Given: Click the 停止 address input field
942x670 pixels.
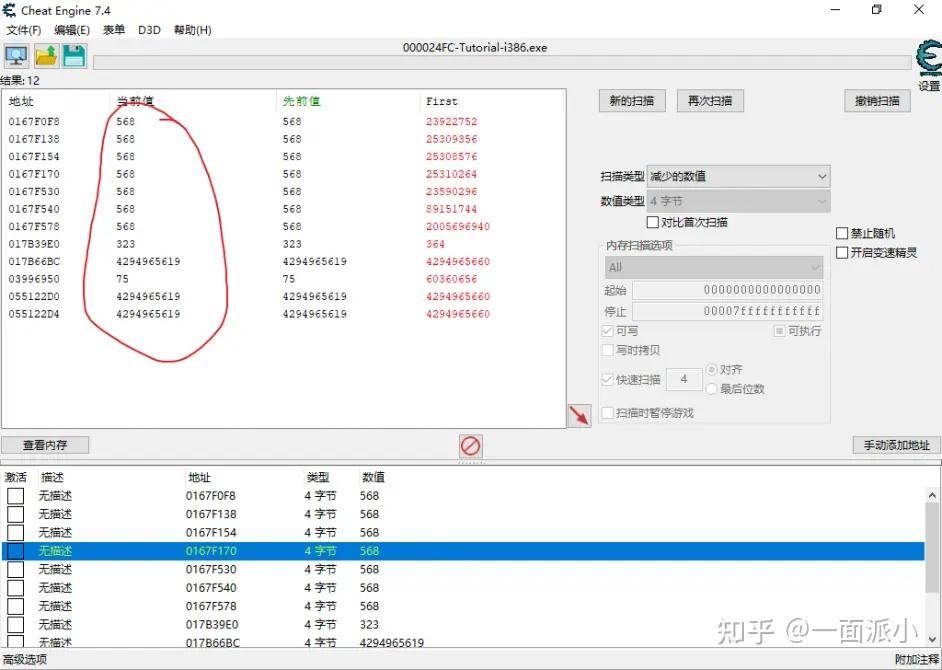Looking at the screenshot, I should coord(728,311).
